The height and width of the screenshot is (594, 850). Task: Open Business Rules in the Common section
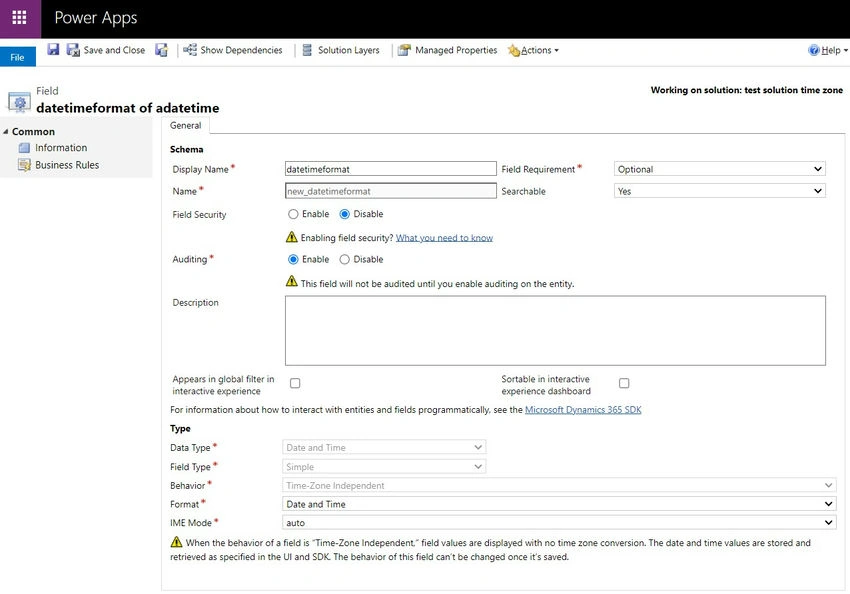[67, 165]
